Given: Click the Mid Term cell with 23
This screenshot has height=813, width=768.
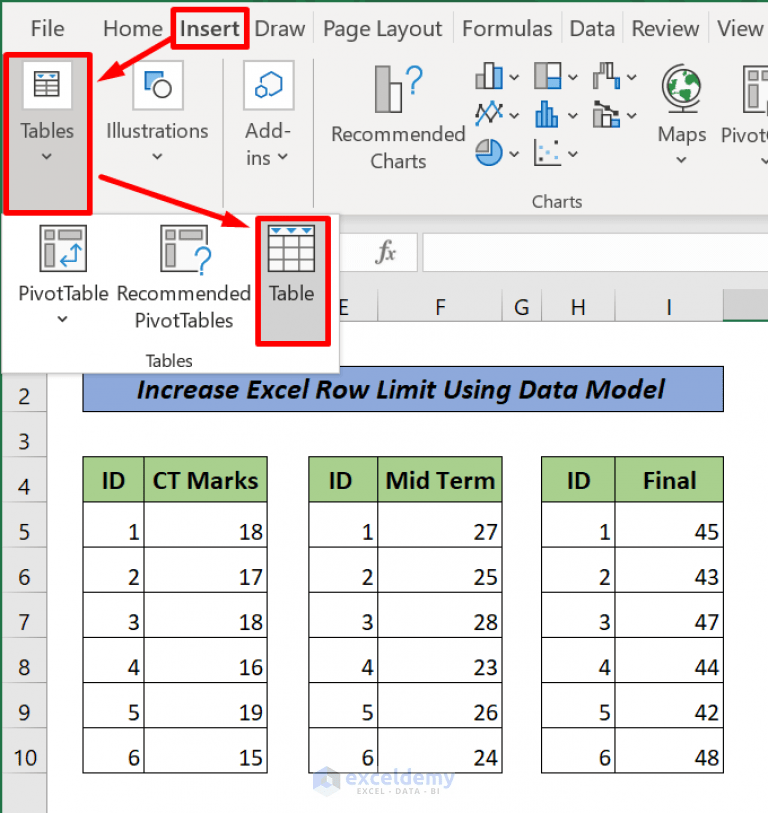Looking at the screenshot, I should (x=440, y=660).
